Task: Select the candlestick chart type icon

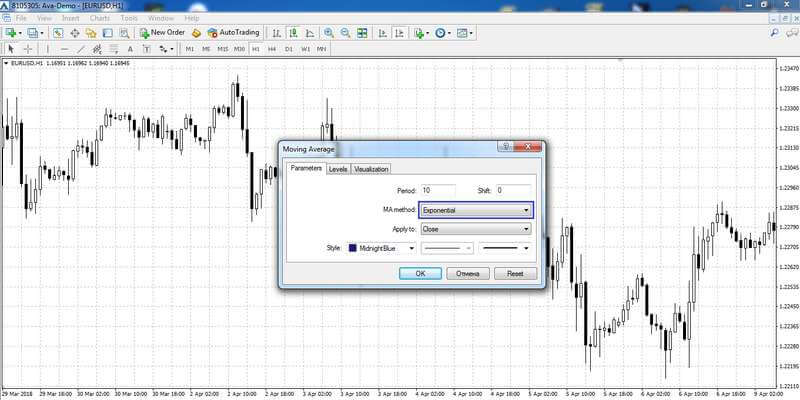Action: click(x=293, y=33)
